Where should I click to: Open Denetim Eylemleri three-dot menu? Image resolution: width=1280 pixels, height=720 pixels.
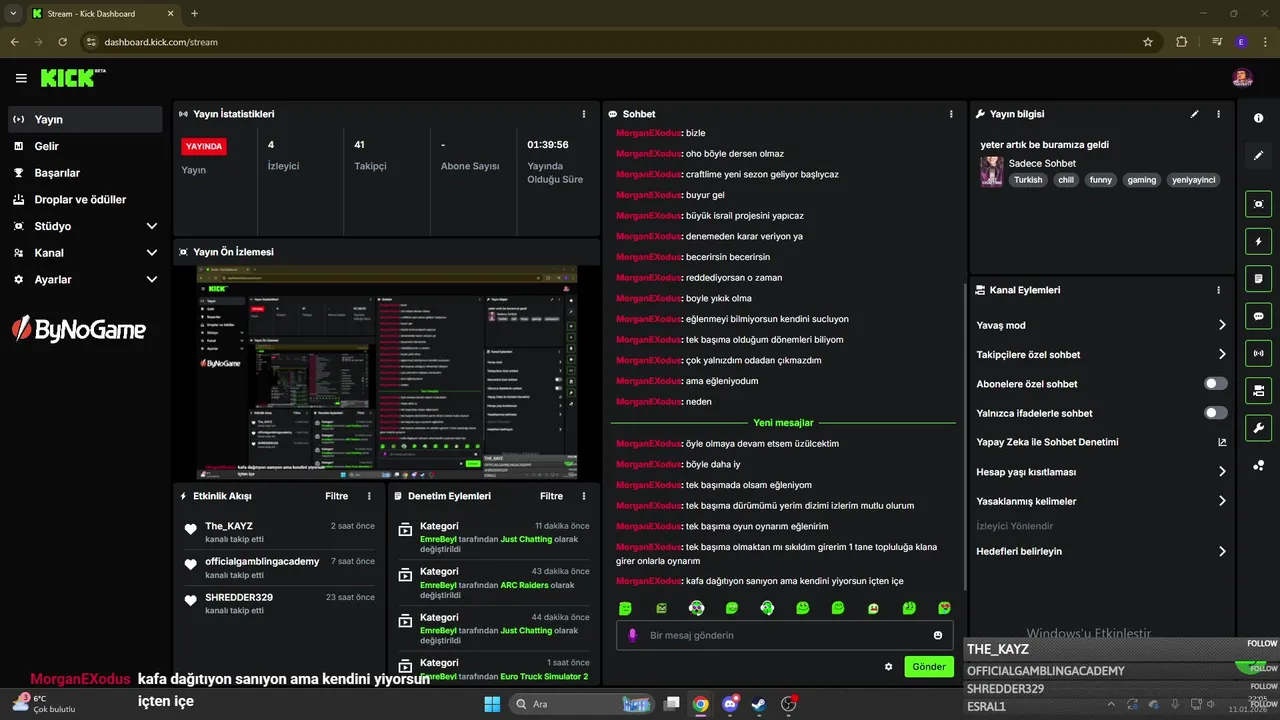584,496
